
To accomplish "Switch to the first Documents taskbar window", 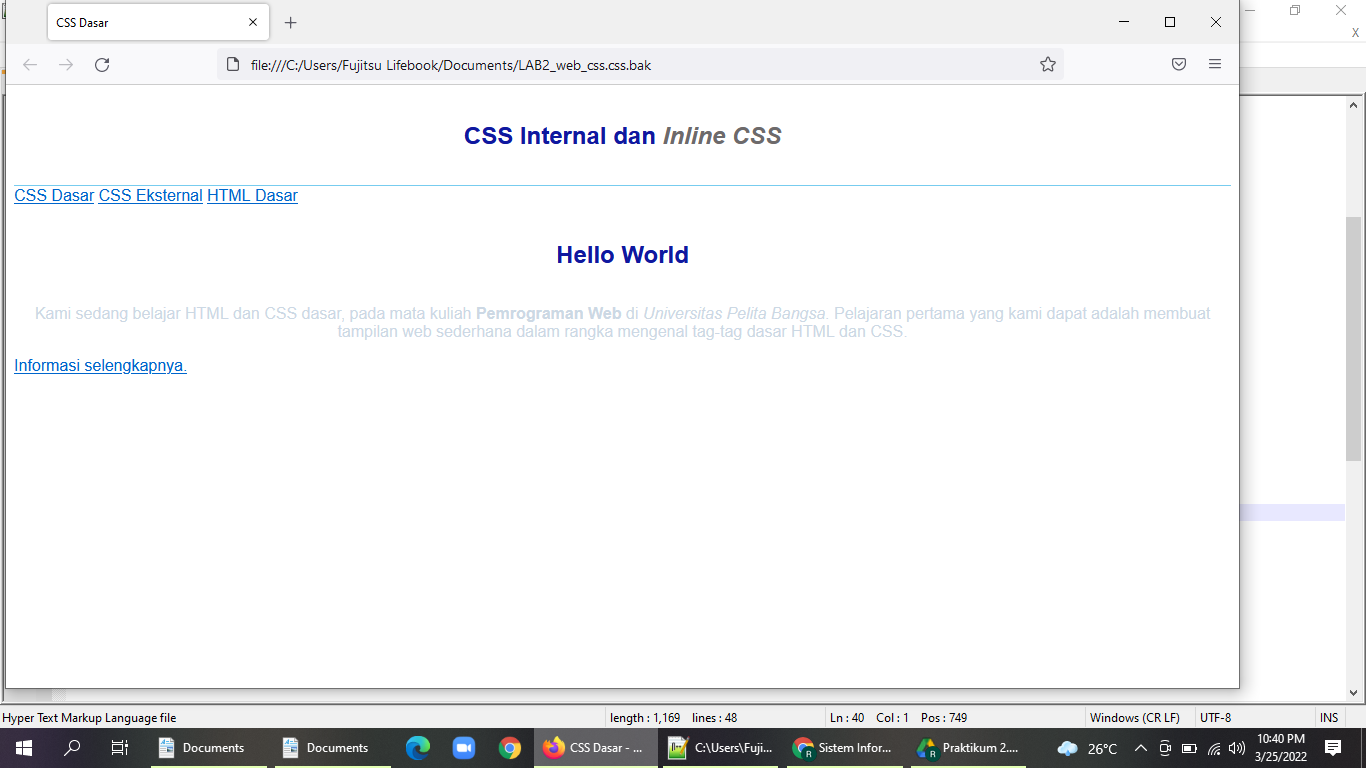I will 209,748.
